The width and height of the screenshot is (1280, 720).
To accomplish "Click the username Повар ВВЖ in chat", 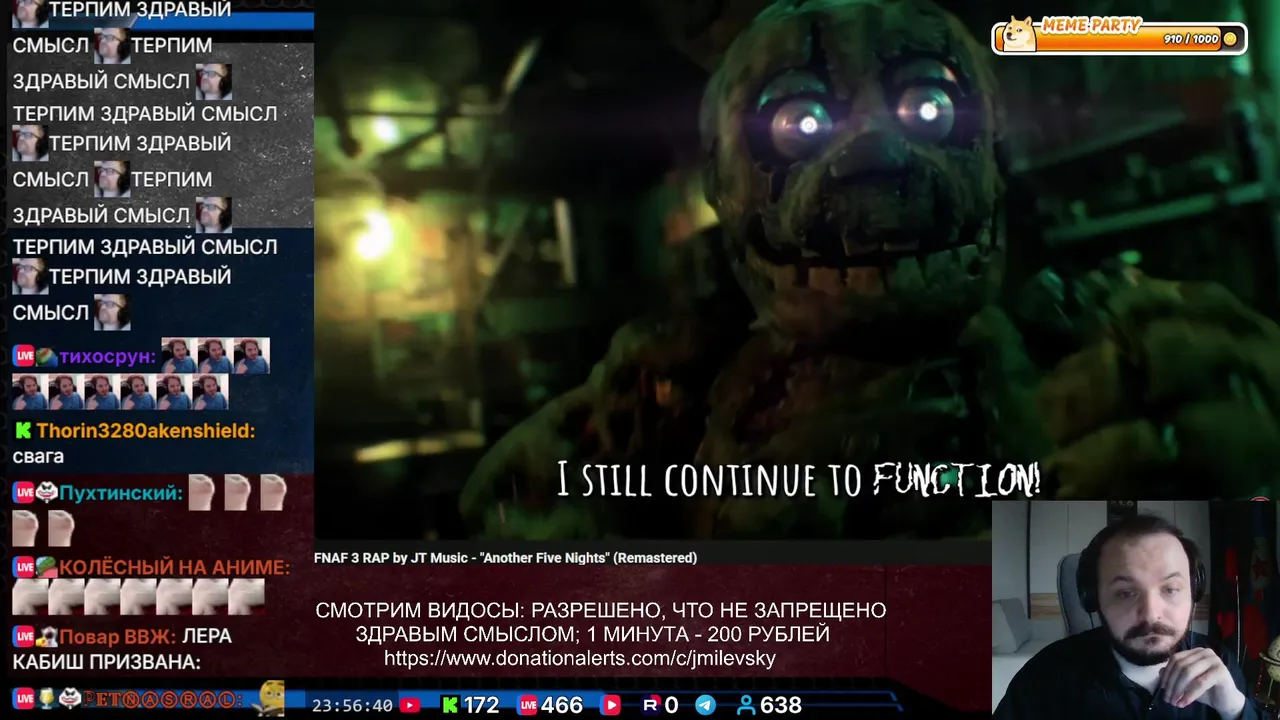I will pos(118,636).
